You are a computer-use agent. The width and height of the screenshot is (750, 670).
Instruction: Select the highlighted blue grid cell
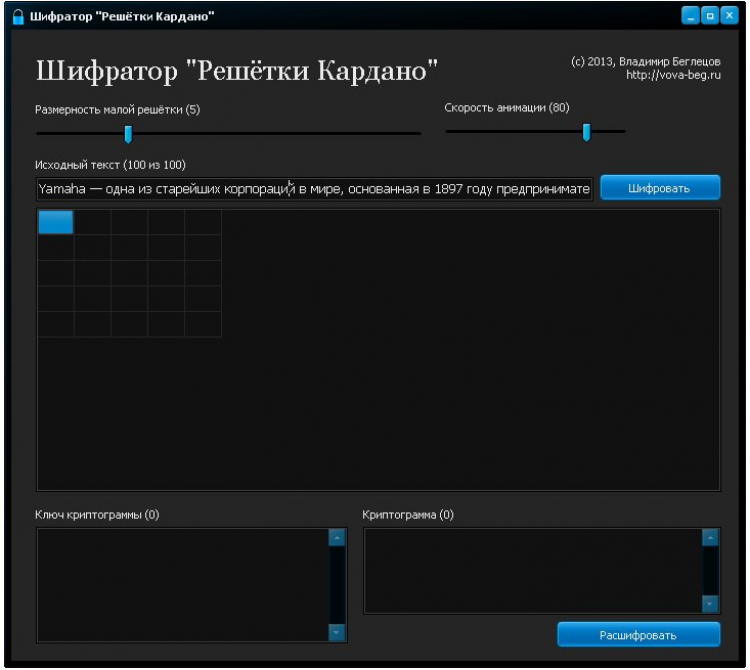coord(56,222)
